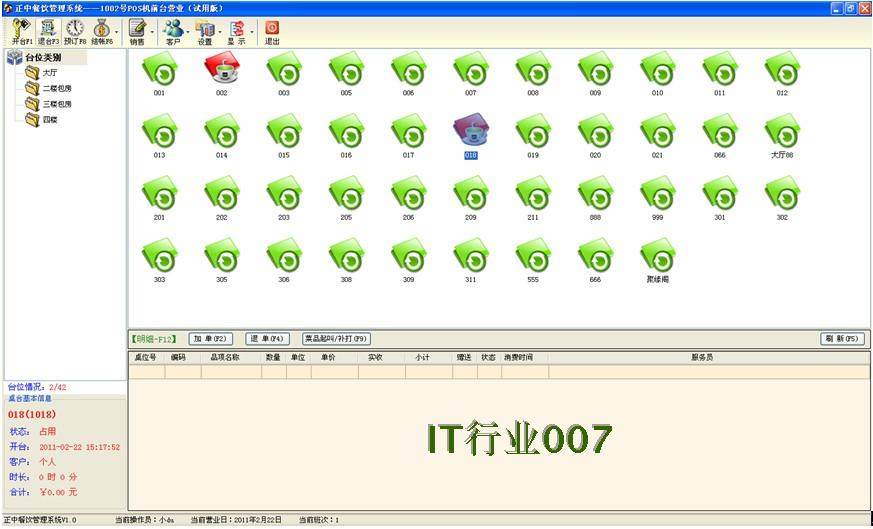Click the 退台 (cancel table) toolbar icon
Viewport: 873px width, 529px height.
pyautogui.click(x=47, y=29)
